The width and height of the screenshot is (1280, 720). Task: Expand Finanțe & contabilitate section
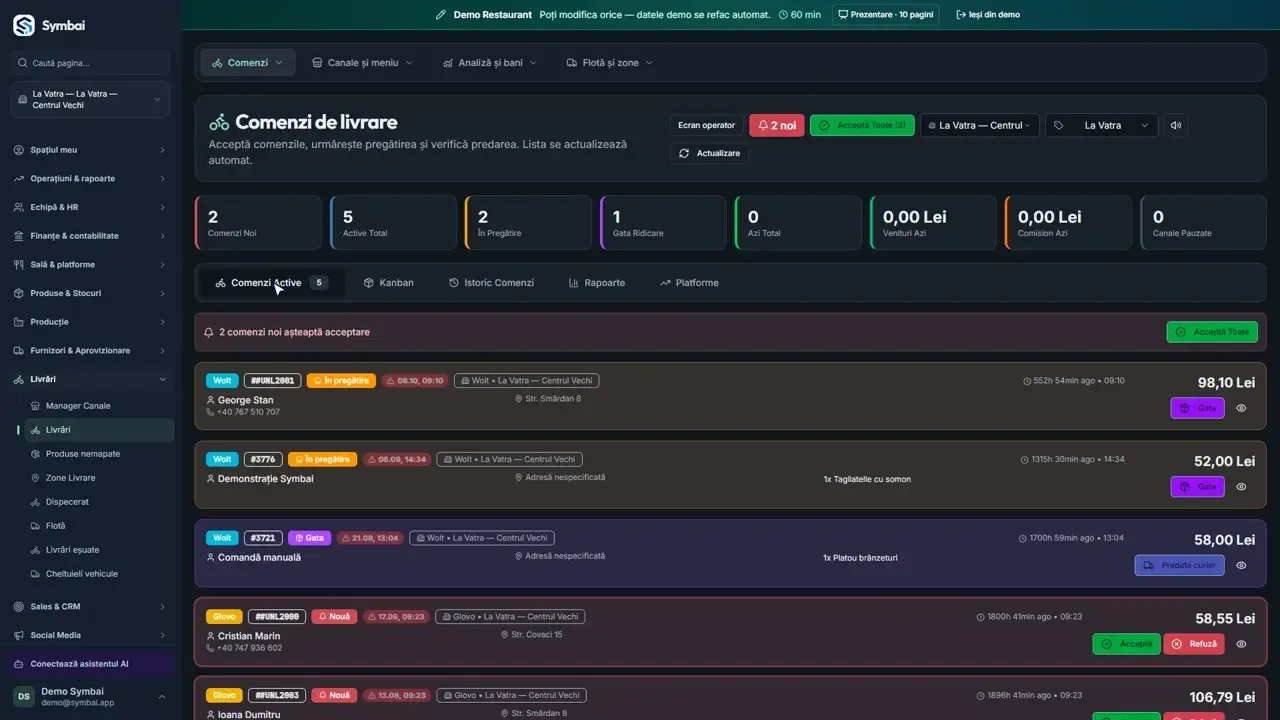pyautogui.click(x=91, y=236)
